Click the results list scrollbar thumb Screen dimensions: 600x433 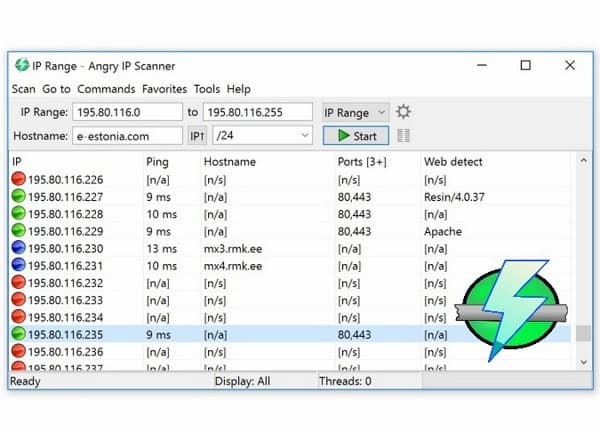pos(583,333)
